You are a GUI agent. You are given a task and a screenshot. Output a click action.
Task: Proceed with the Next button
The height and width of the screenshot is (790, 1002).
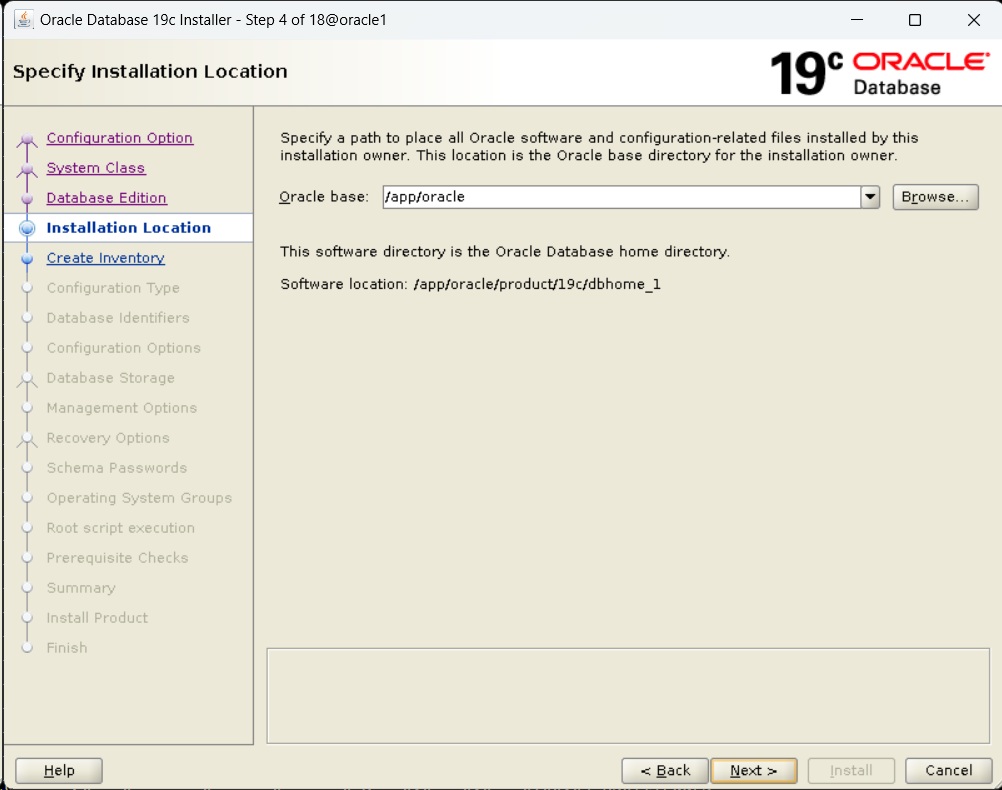tap(753, 770)
